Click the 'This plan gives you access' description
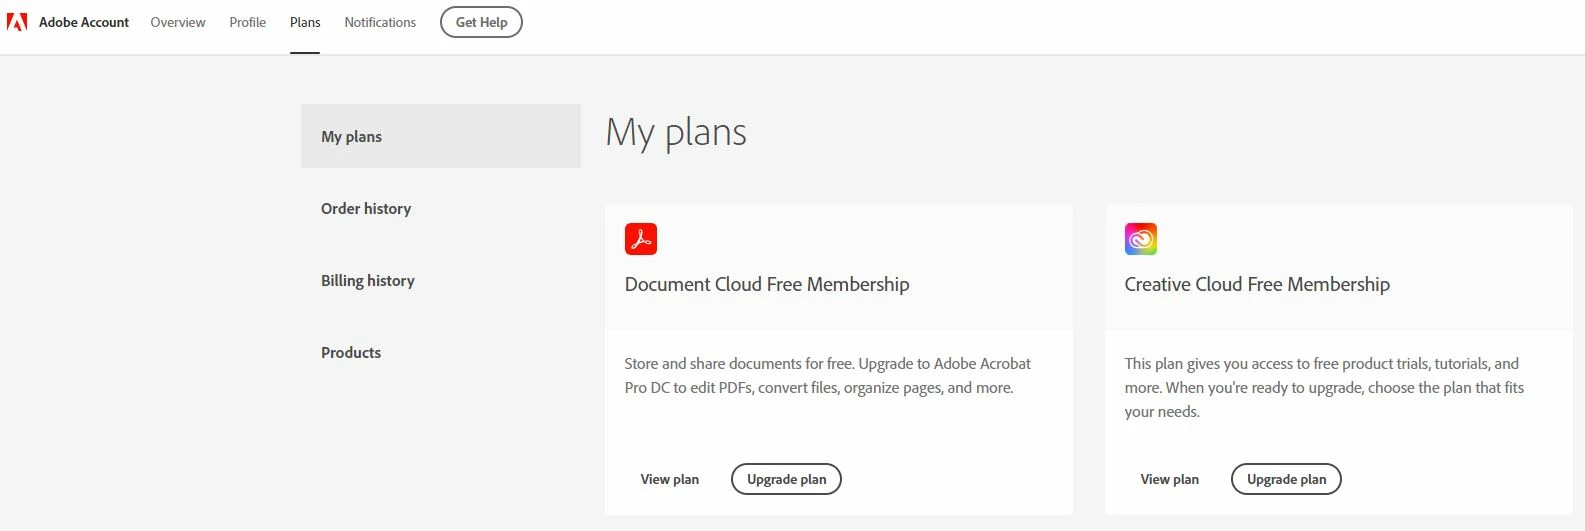The width and height of the screenshot is (1585, 531). pos(1324,387)
